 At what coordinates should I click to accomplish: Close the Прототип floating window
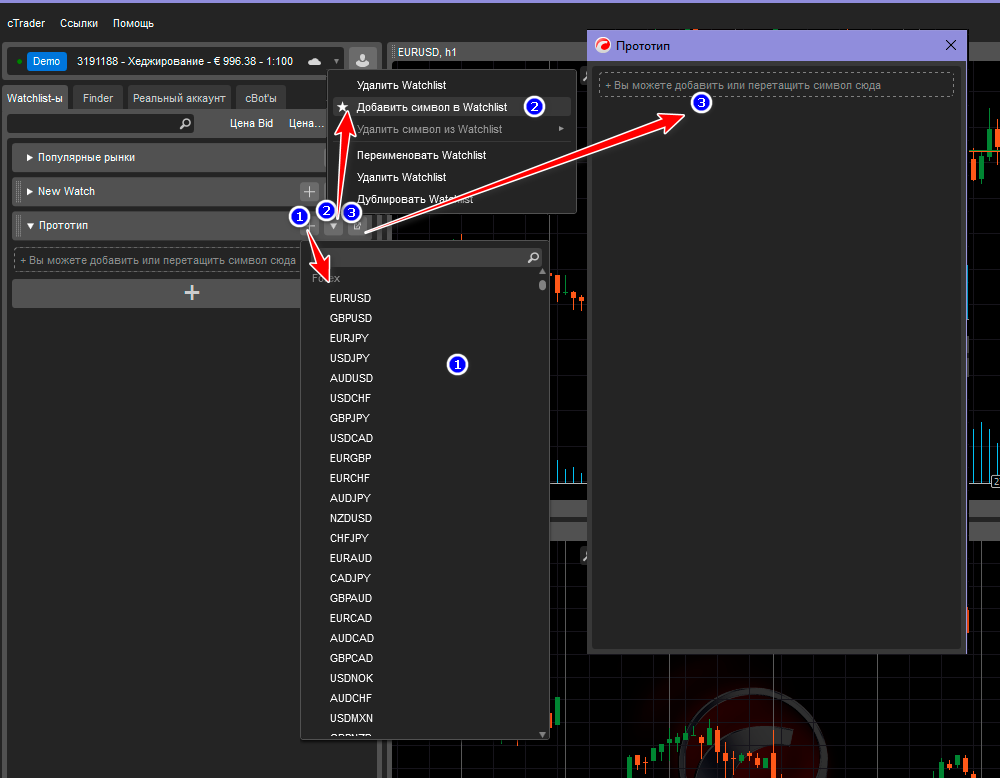(x=951, y=45)
